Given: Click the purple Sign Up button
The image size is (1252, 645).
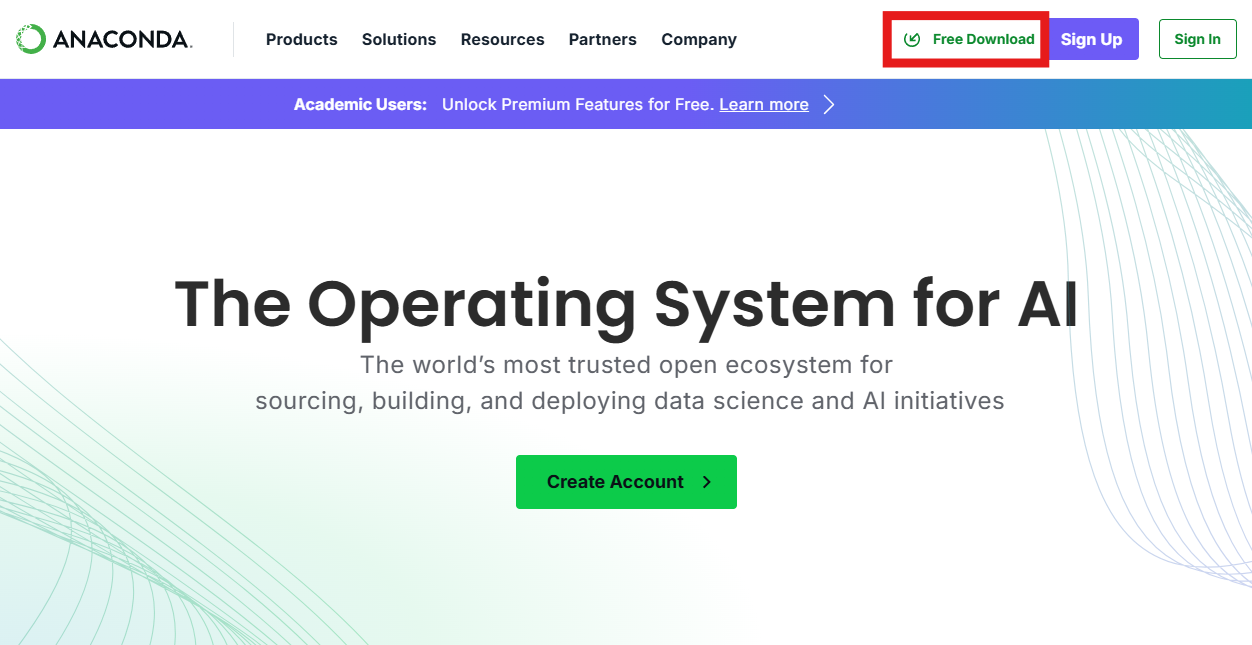Looking at the screenshot, I should [1091, 39].
